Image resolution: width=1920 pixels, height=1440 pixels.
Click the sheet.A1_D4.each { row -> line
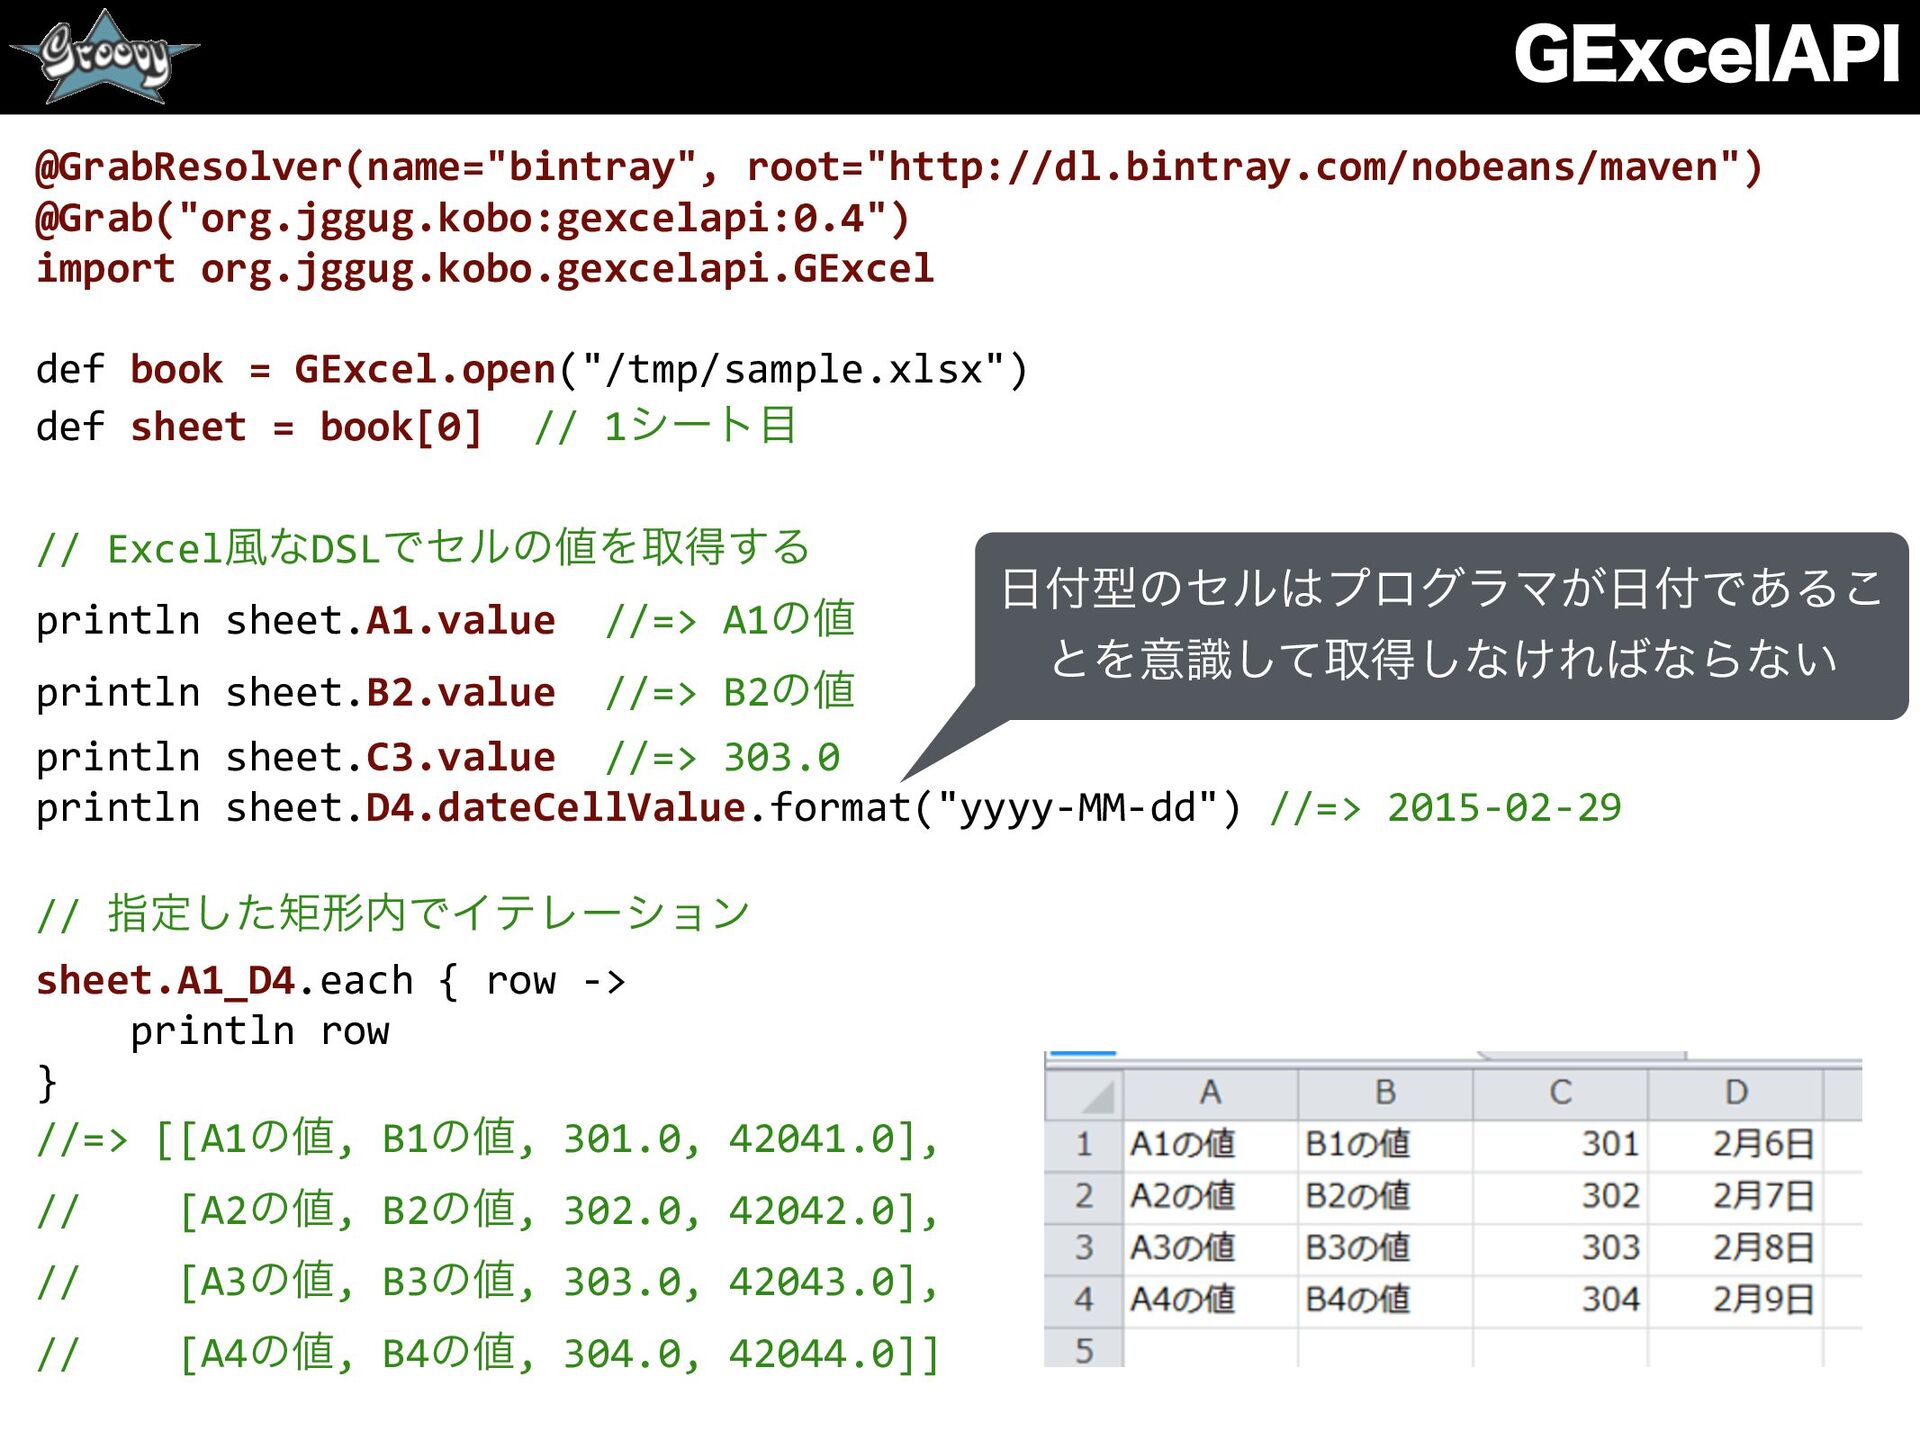point(330,981)
